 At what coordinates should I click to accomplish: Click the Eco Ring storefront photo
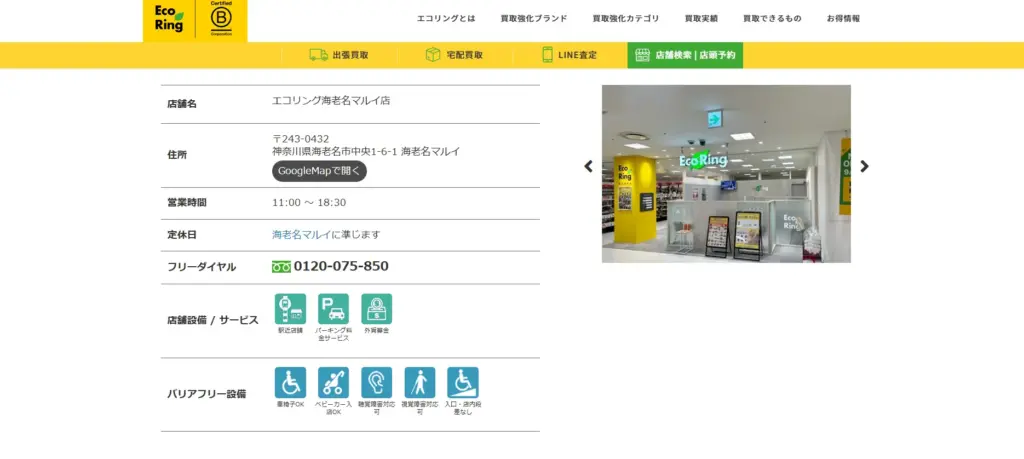pos(726,174)
